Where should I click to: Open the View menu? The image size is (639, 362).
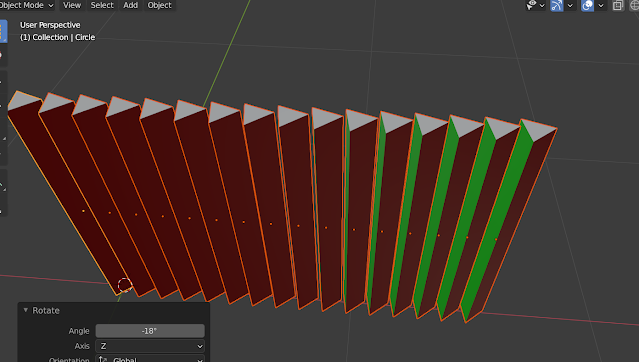click(x=72, y=5)
